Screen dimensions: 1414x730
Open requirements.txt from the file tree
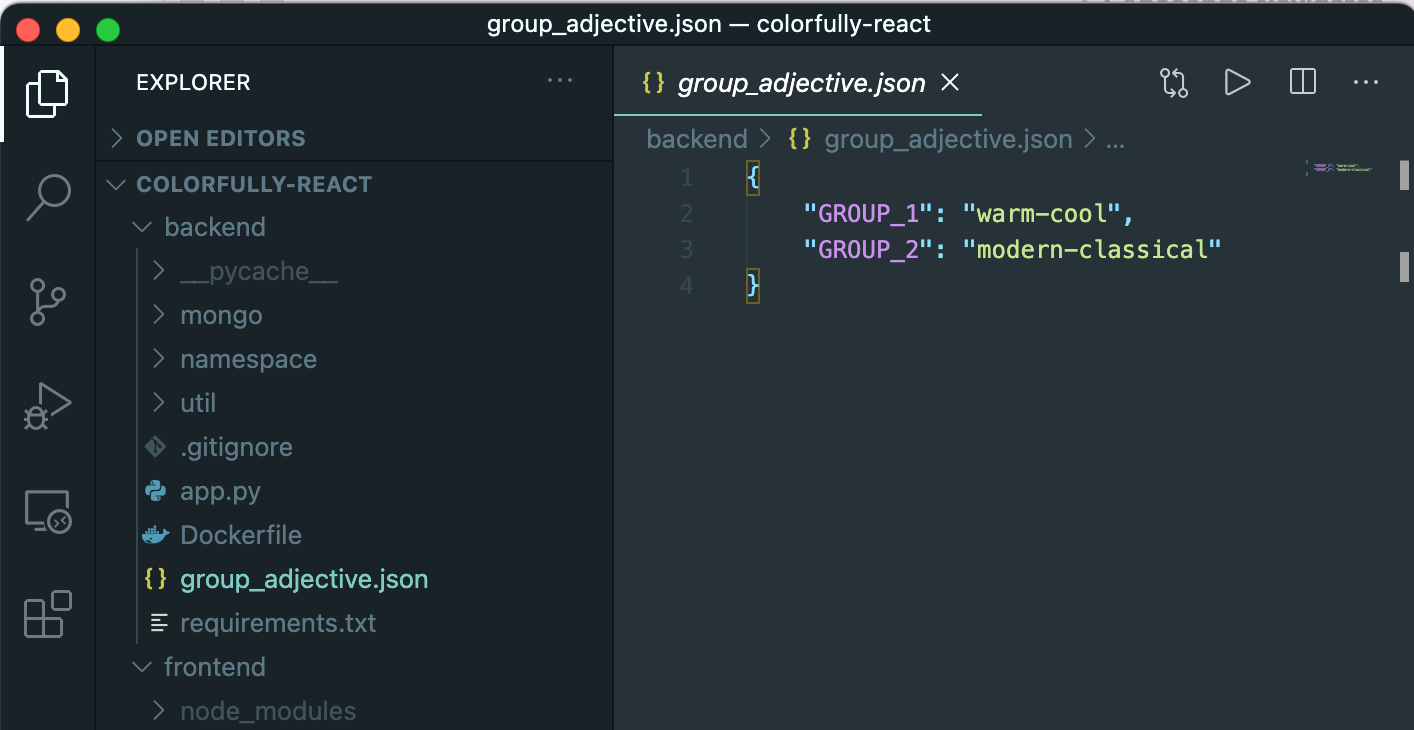[278, 623]
